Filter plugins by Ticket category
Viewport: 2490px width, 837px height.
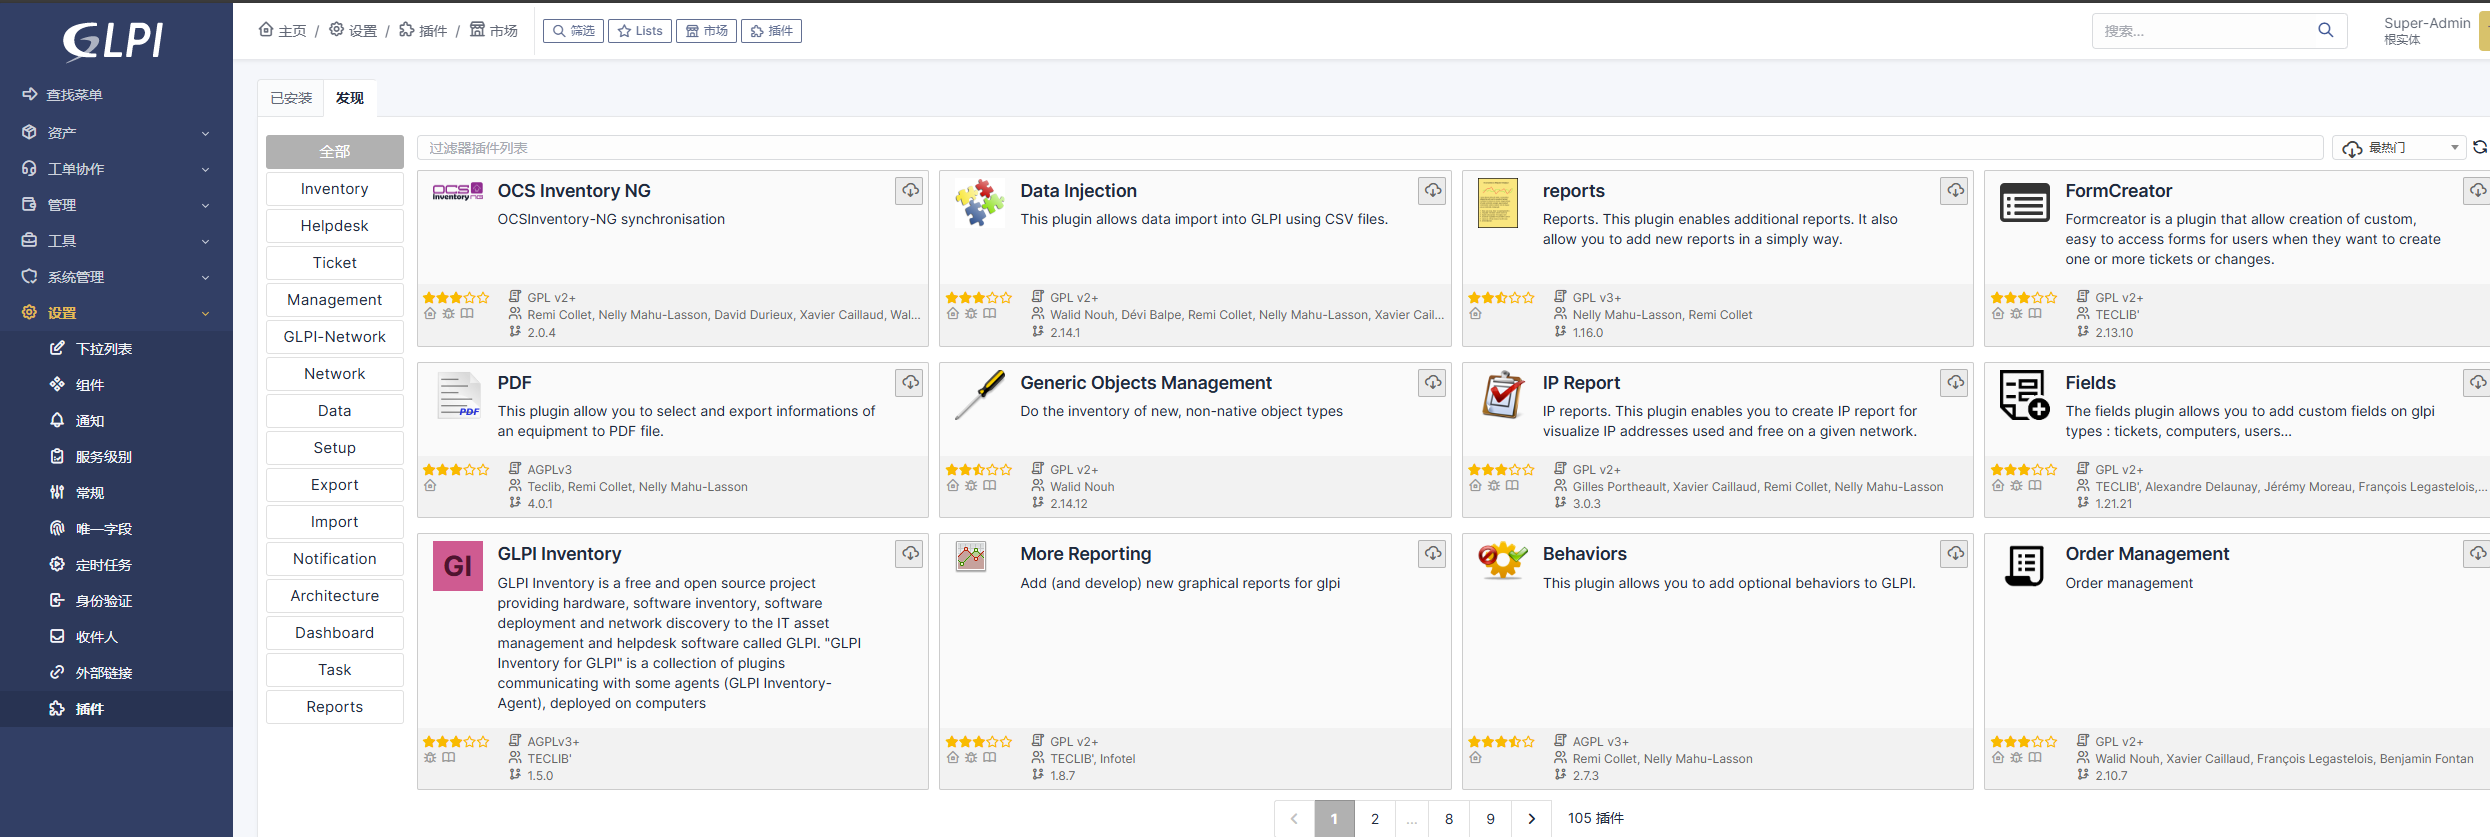[335, 263]
